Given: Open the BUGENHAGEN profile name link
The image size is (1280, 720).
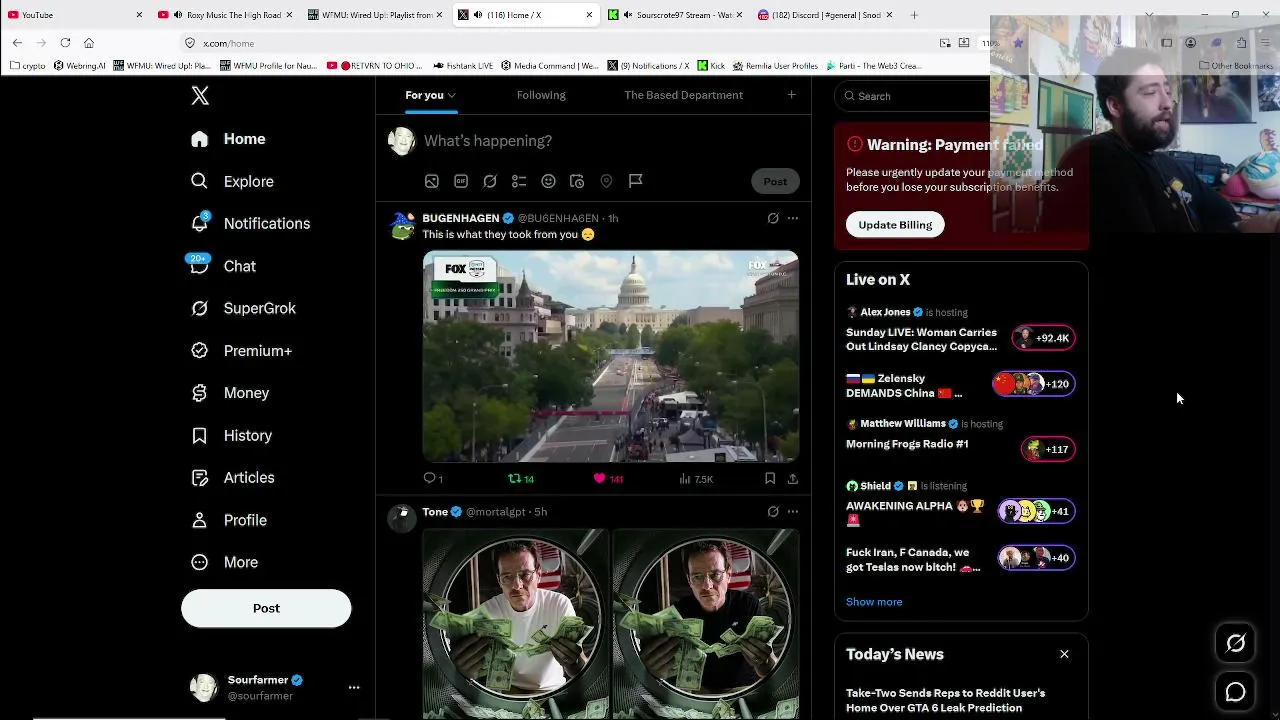Looking at the screenshot, I should click(x=461, y=218).
